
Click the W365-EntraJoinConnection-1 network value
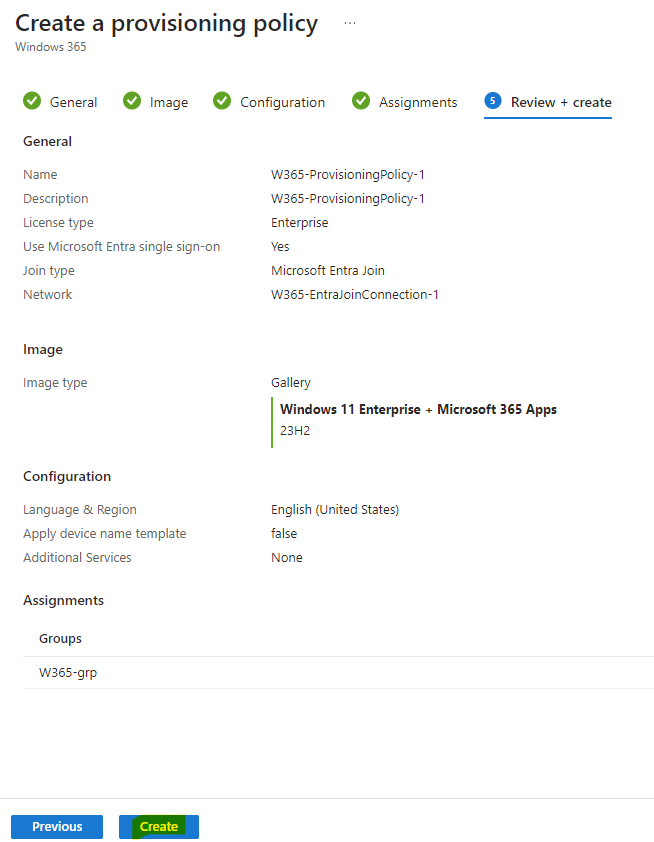[x=355, y=295]
